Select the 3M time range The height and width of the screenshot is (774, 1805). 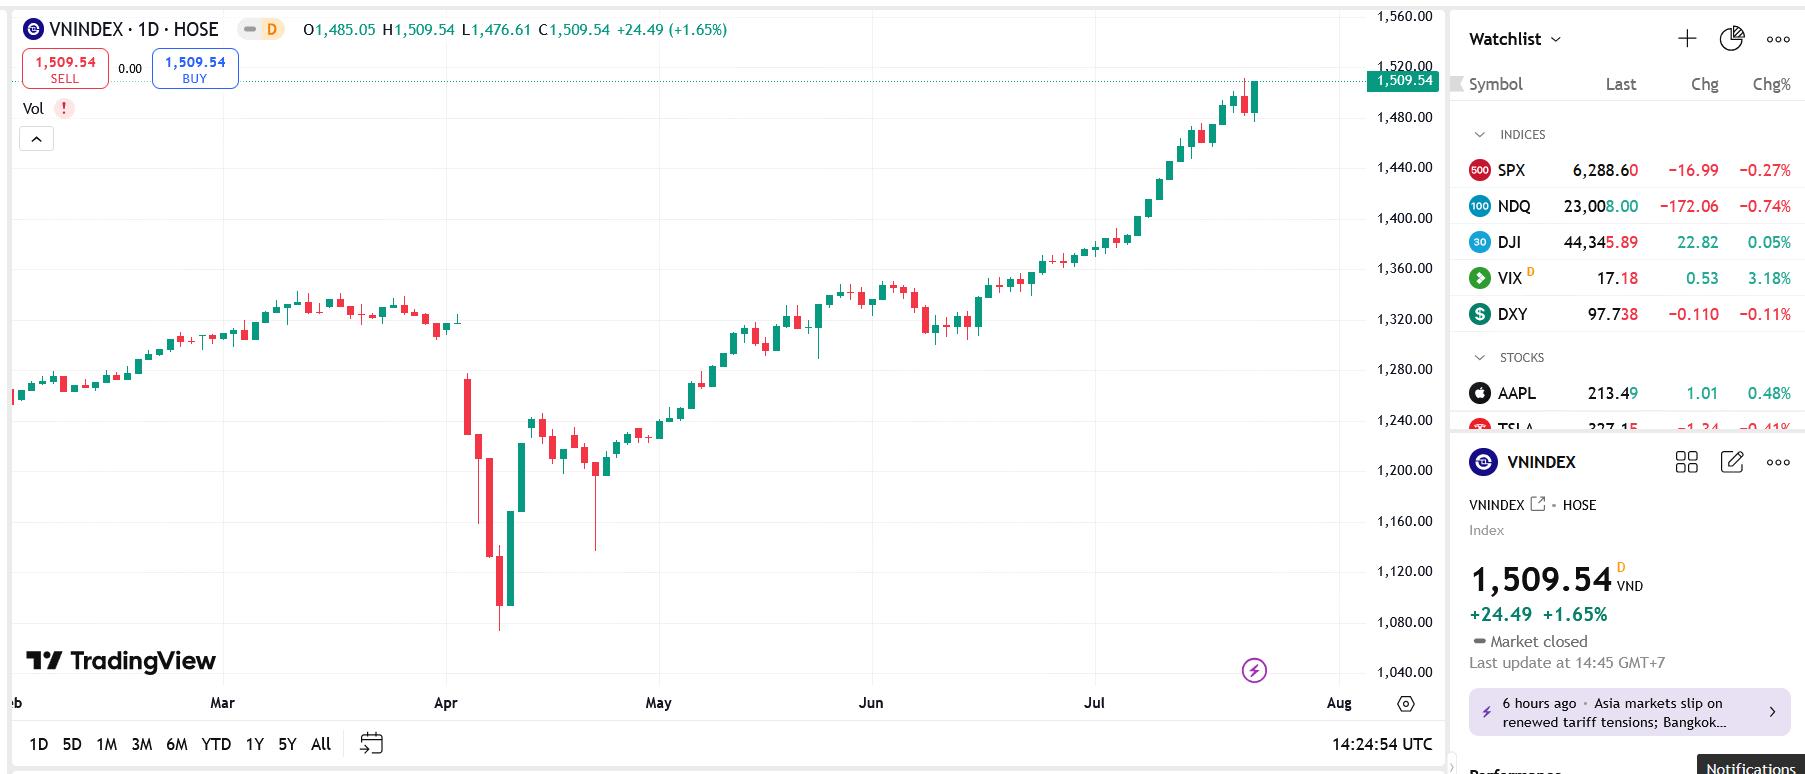(142, 744)
